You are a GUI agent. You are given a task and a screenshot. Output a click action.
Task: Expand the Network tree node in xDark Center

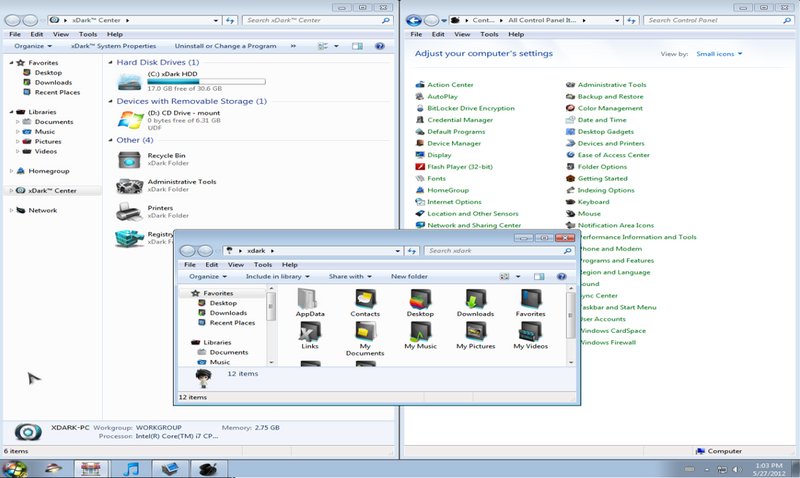coord(11,210)
